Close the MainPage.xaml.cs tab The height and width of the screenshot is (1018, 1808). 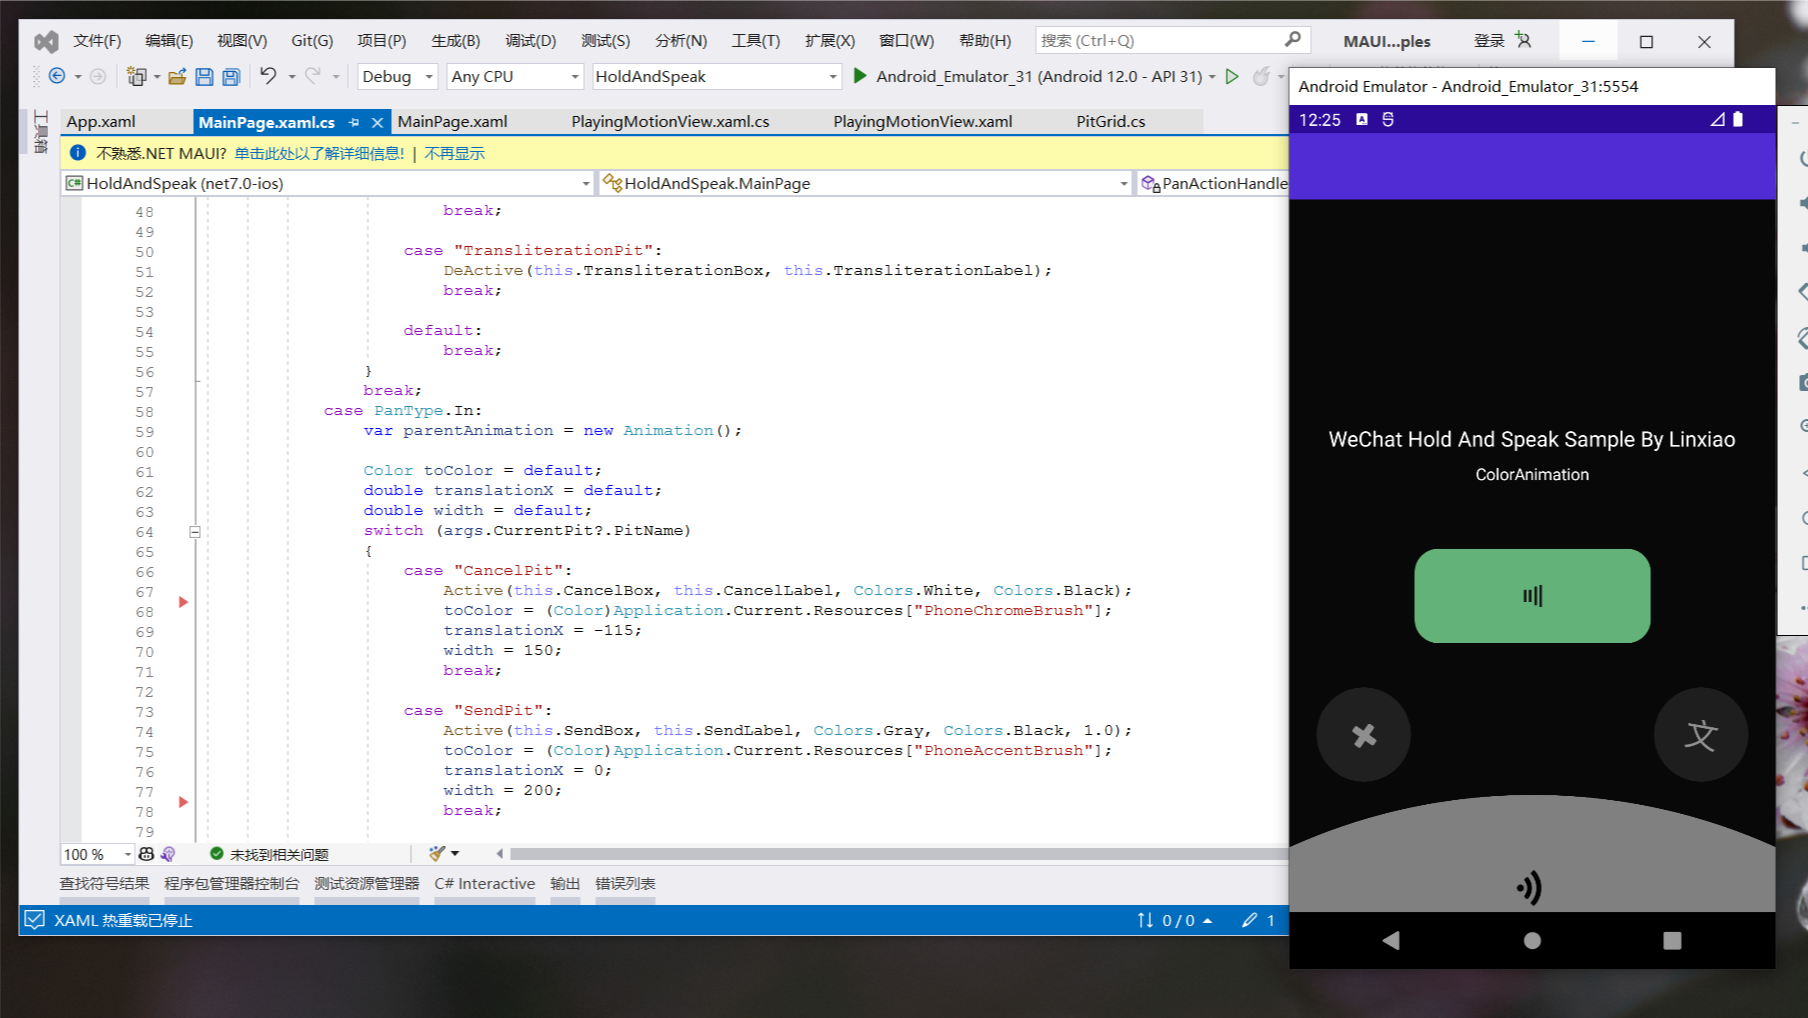(377, 122)
